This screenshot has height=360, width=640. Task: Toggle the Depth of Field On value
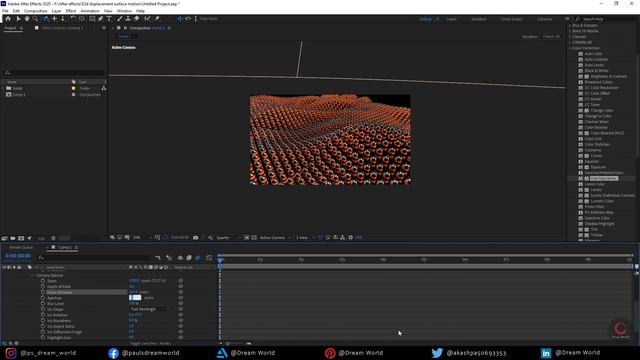(x=131, y=287)
